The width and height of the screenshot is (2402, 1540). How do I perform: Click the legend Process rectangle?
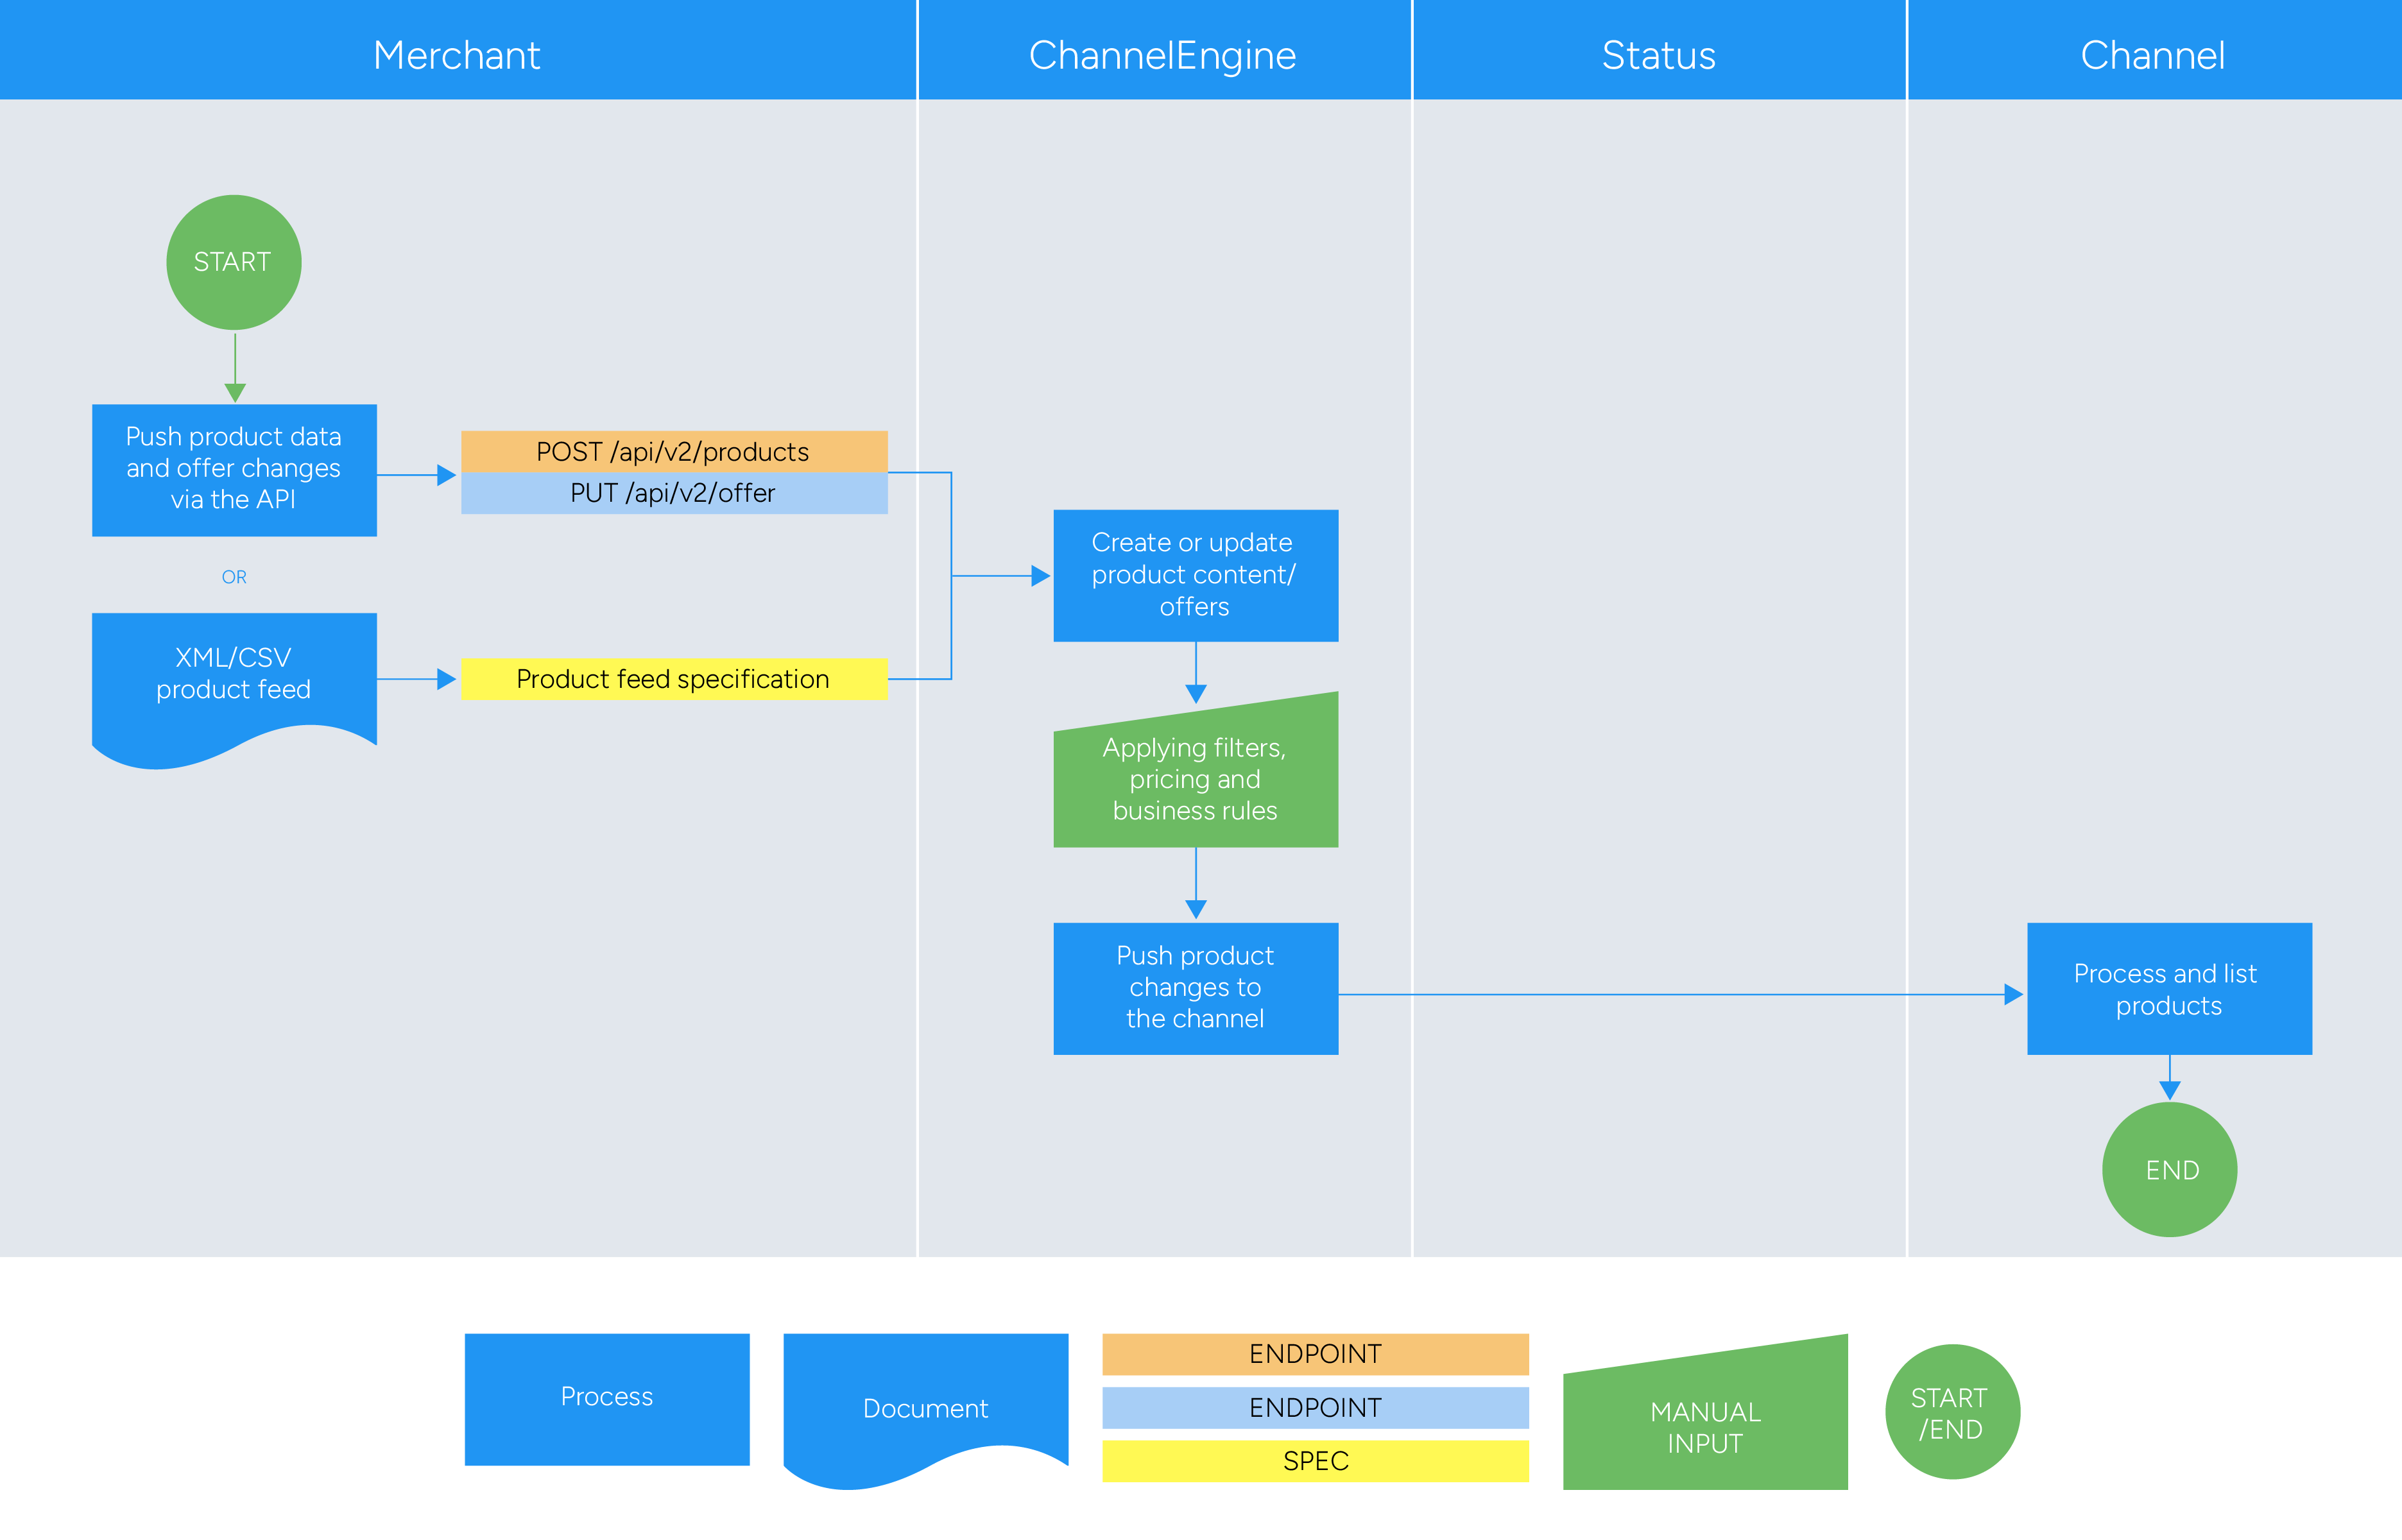(607, 1398)
